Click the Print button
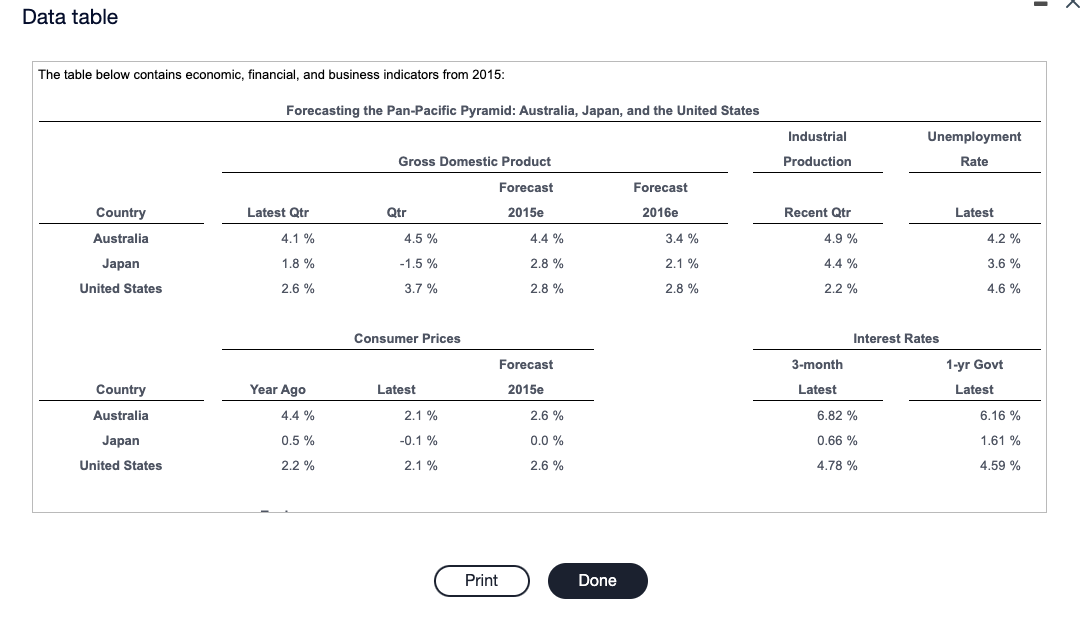Viewport: 1082px width, 617px height. [x=481, y=581]
